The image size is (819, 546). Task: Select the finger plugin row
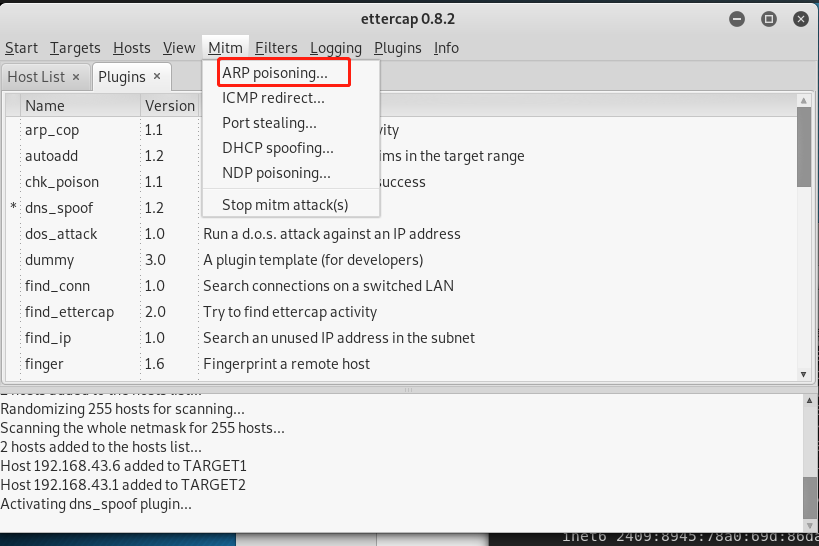(x=401, y=364)
